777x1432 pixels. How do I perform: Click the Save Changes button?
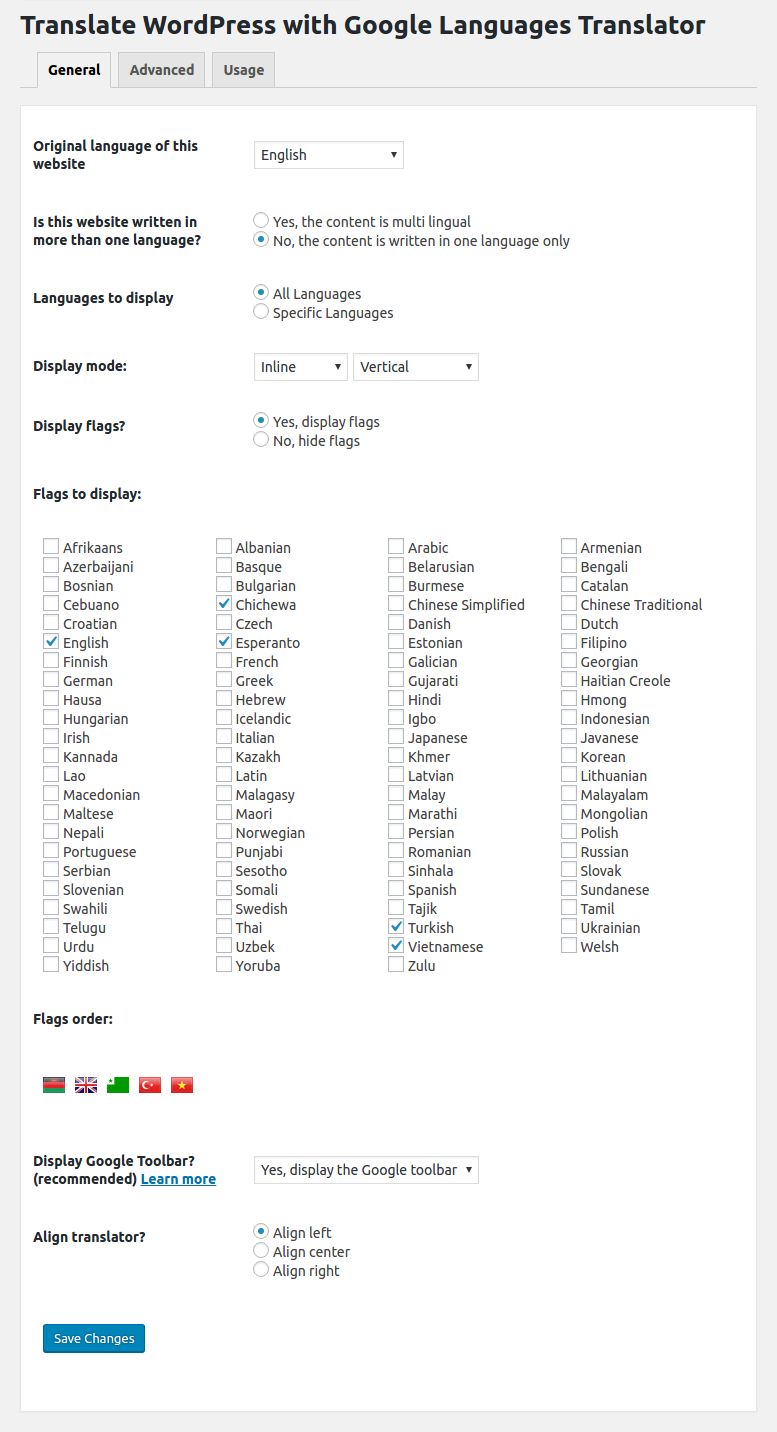[94, 1338]
